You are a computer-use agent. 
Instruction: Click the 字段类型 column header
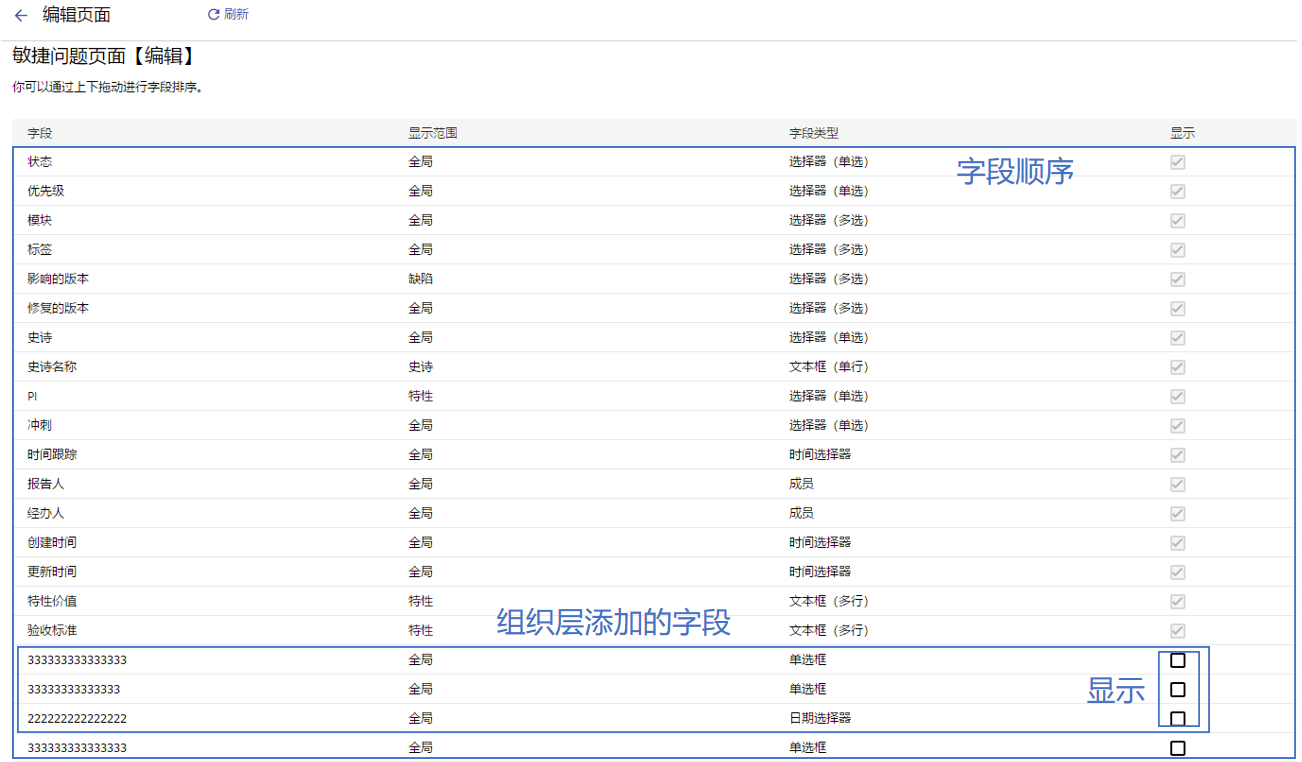point(813,133)
